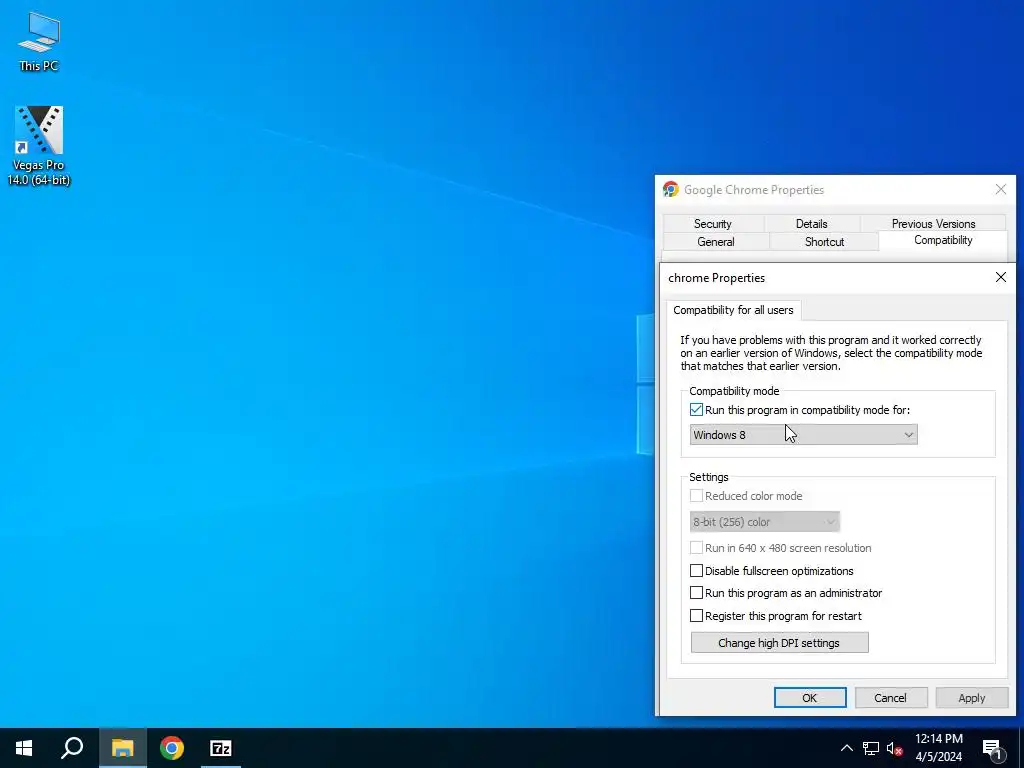
Task: Select the Vegas Pro 14.0 desktop shortcut
Action: (x=39, y=146)
